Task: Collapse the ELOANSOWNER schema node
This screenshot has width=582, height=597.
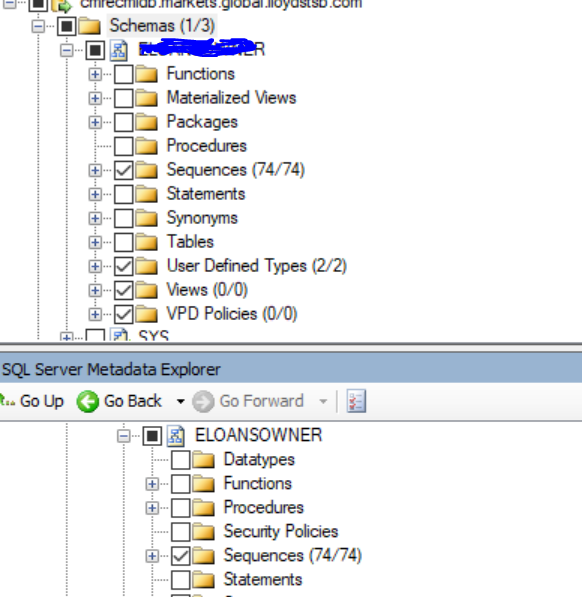Action: pyautogui.click(x=123, y=436)
